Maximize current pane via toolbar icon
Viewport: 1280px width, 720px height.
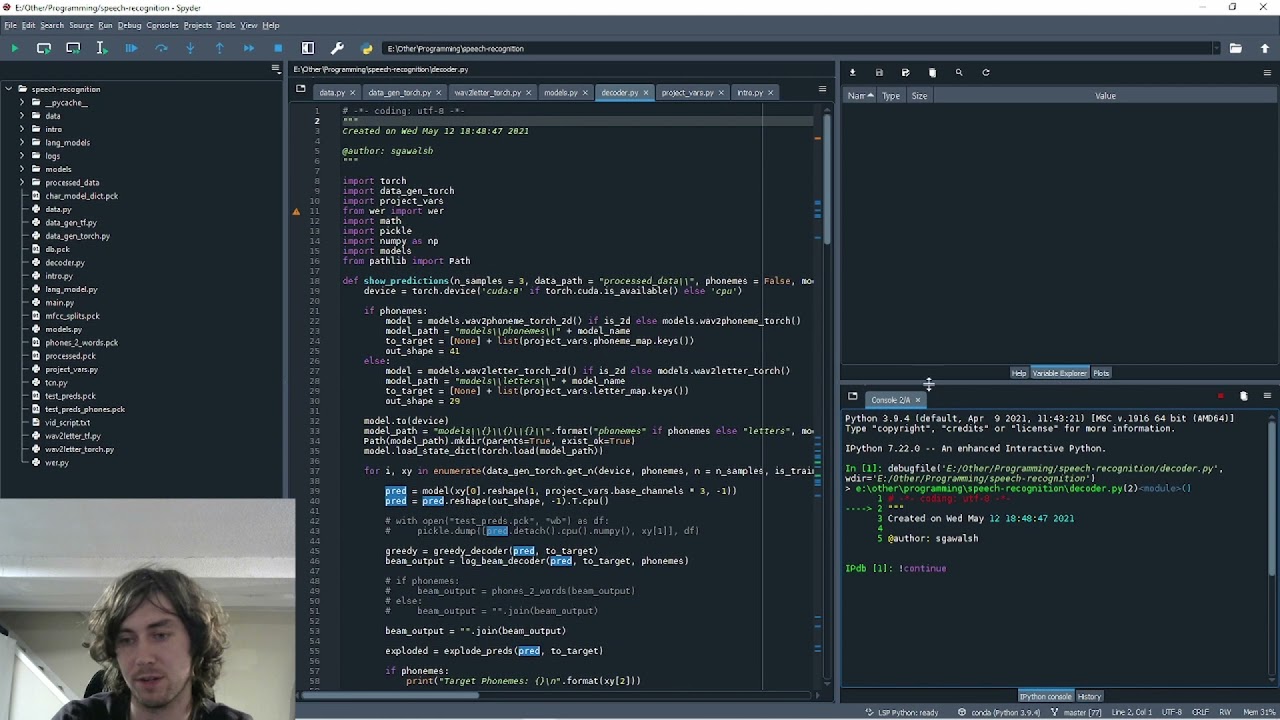tap(308, 48)
